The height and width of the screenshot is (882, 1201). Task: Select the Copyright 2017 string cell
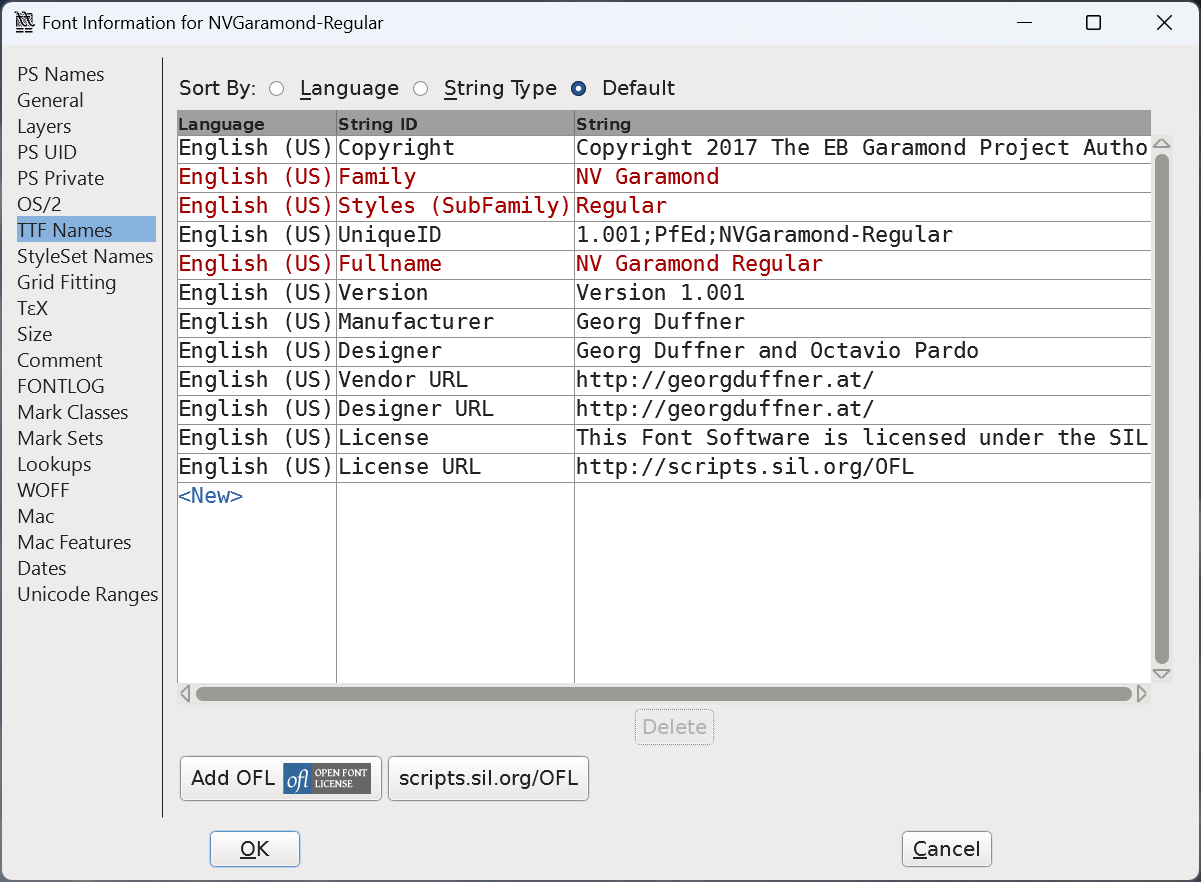pos(863,148)
